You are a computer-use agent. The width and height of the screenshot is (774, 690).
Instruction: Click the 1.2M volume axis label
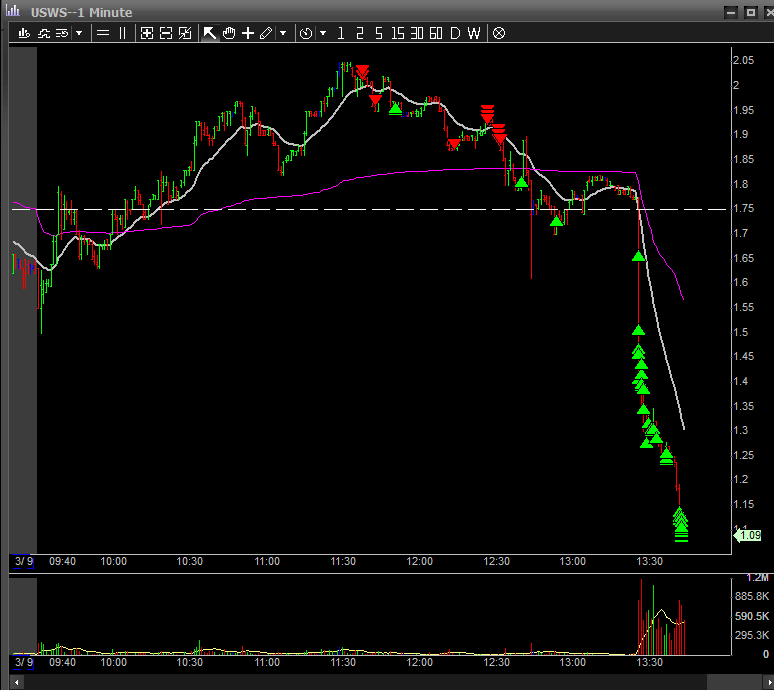[x=758, y=577]
